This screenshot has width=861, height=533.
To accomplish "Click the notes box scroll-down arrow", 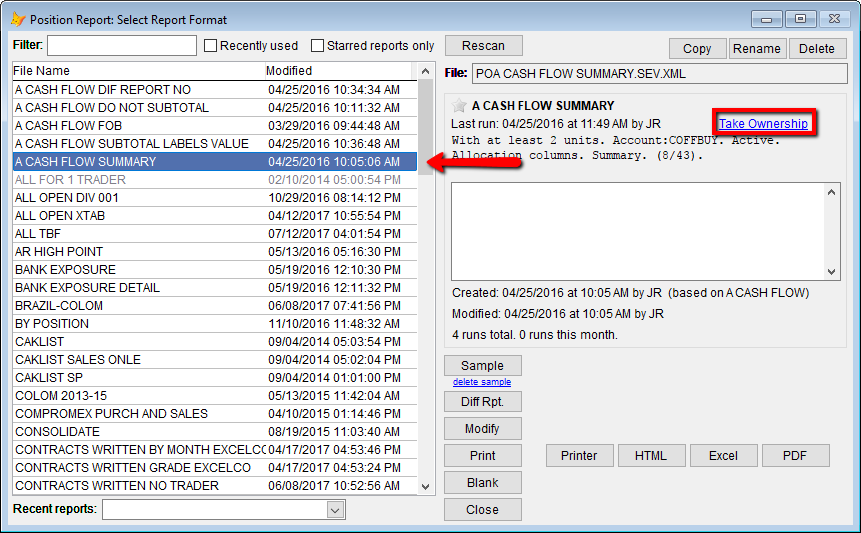I will [831, 272].
